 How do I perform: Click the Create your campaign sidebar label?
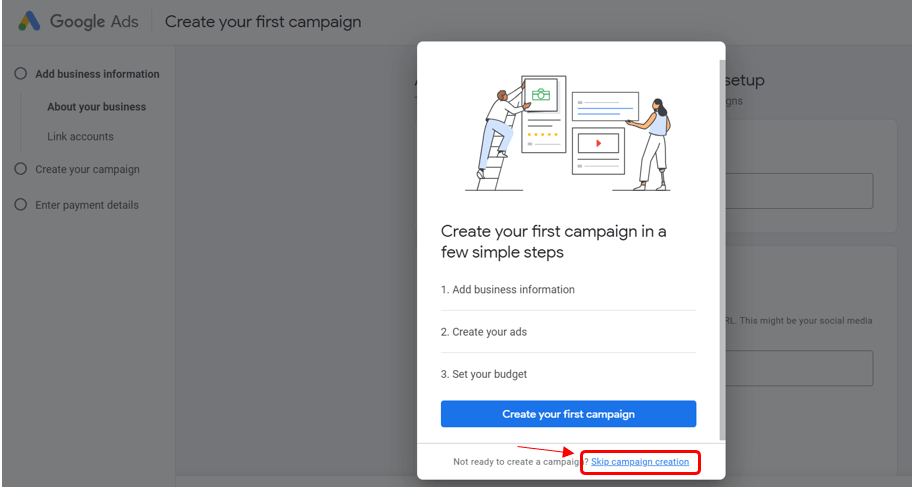[87, 169]
